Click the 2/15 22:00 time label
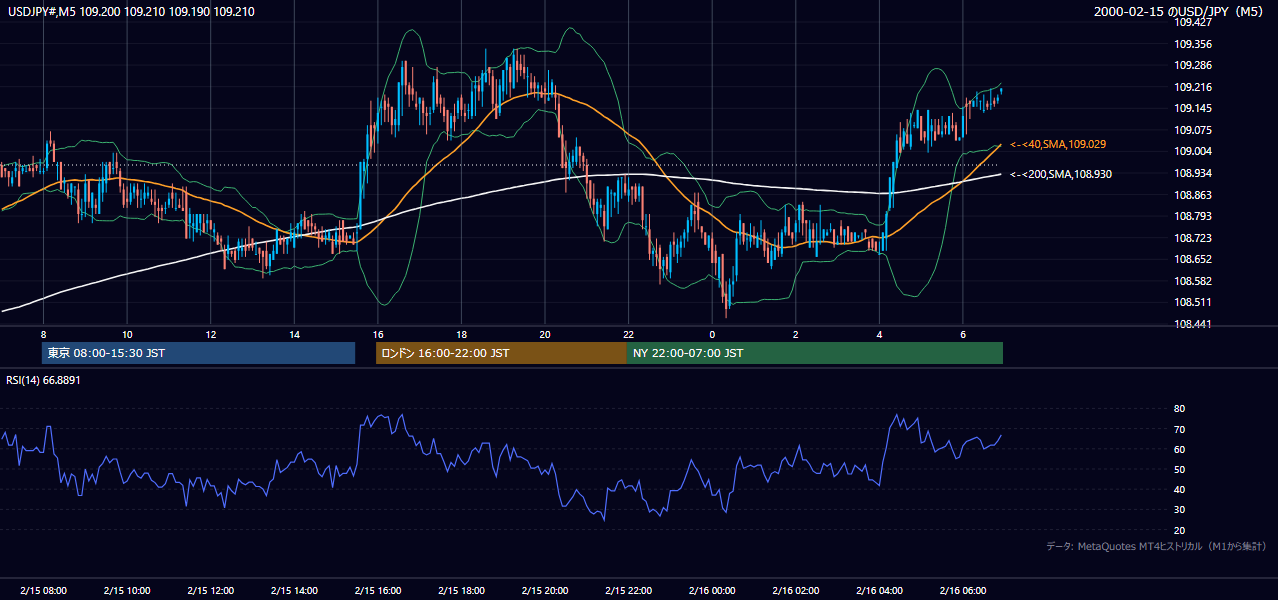This screenshot has height=600, width=1278. point(628,591)
